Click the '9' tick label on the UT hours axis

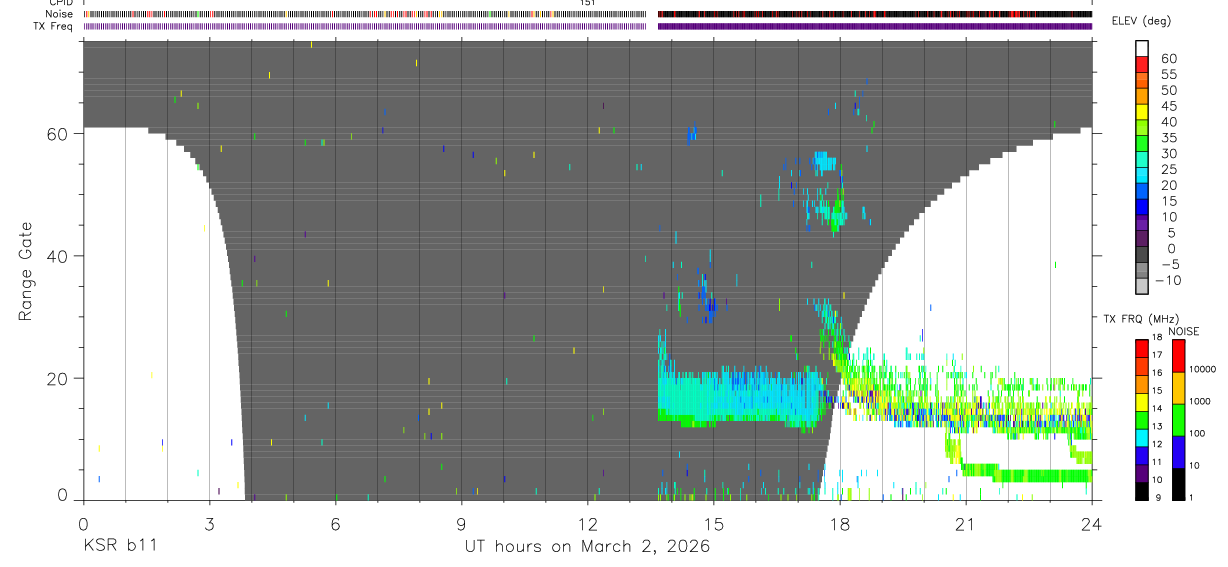461,523
